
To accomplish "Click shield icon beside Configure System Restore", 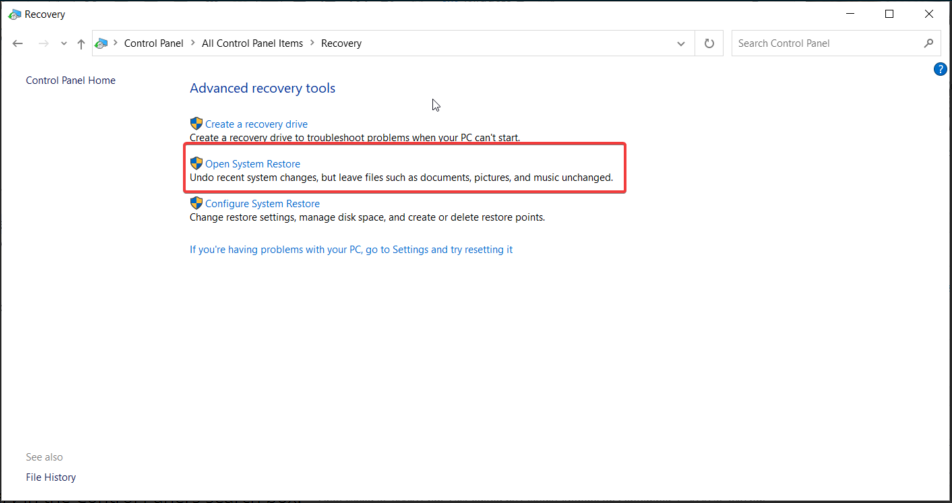I will point(196,203).
